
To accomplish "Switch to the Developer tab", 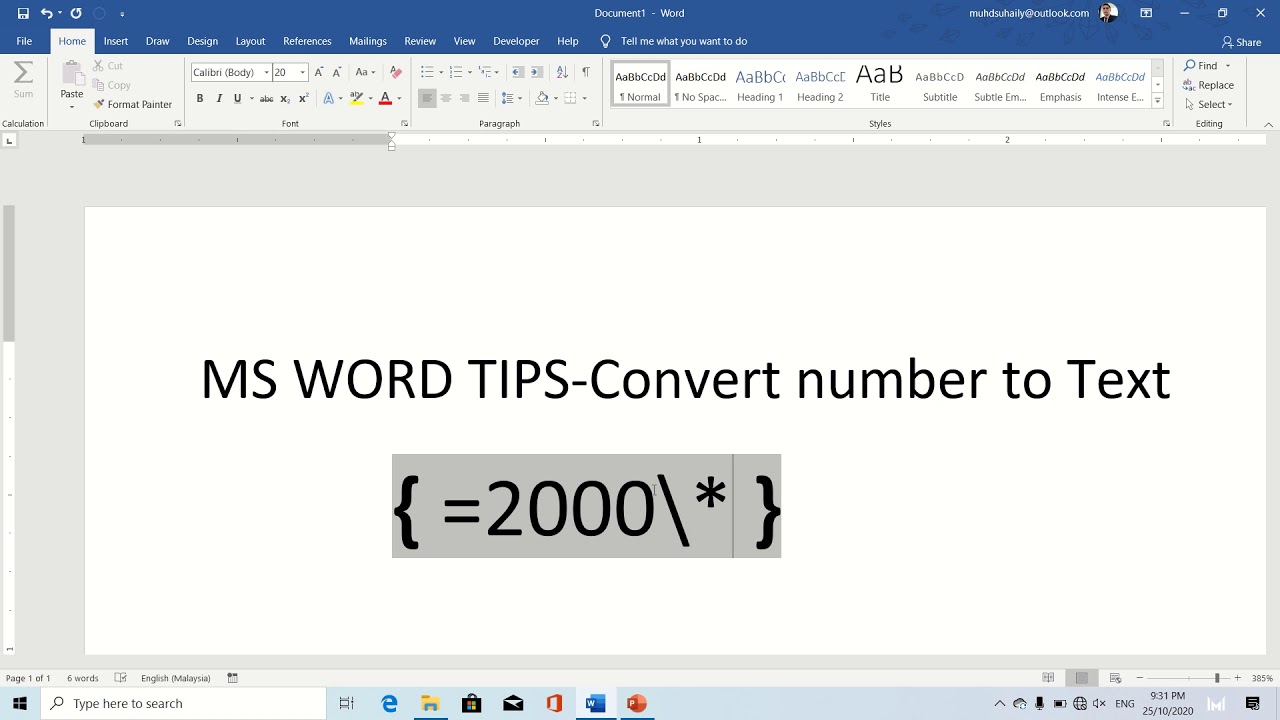I will (x=516, y=41).
